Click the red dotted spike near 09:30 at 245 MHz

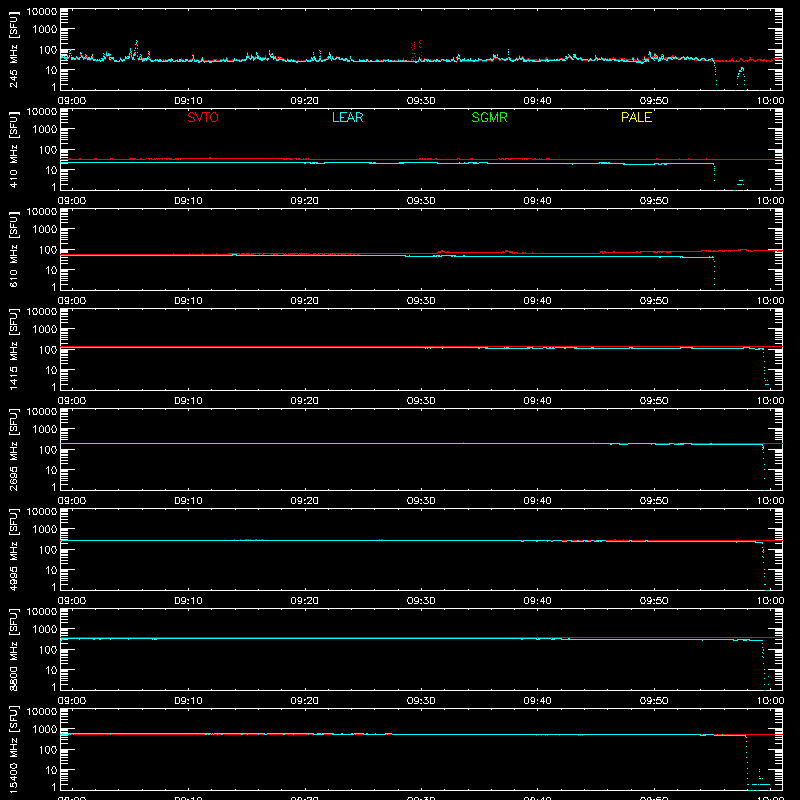[x=416, y=50]
